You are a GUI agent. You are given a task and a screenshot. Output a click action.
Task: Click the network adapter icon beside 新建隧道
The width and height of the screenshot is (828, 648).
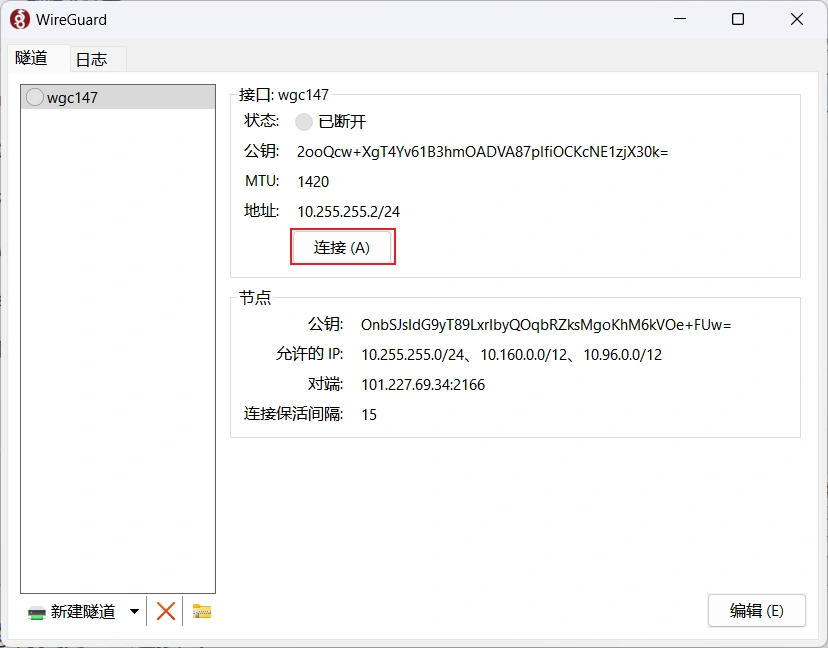coord(37,613)
